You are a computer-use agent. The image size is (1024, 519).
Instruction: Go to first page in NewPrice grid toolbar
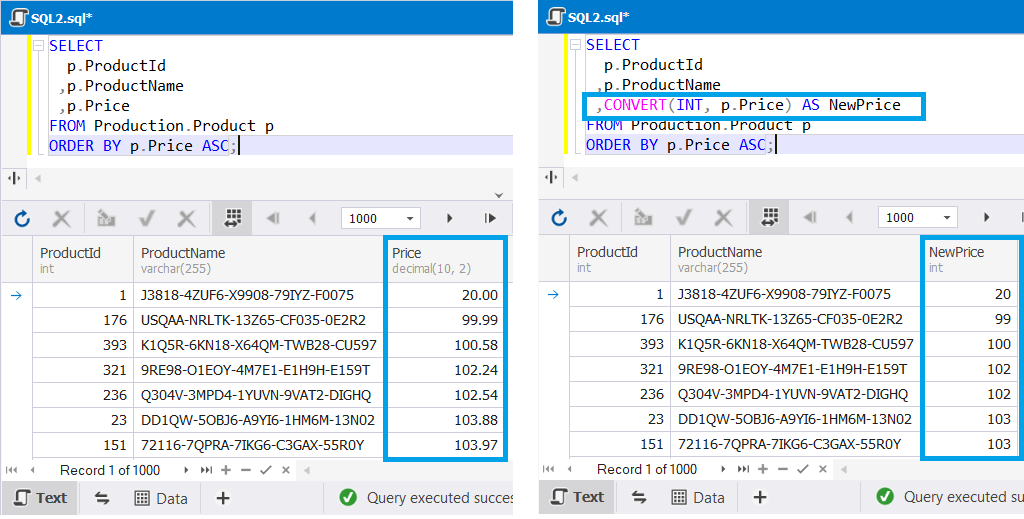pos(810,217)
